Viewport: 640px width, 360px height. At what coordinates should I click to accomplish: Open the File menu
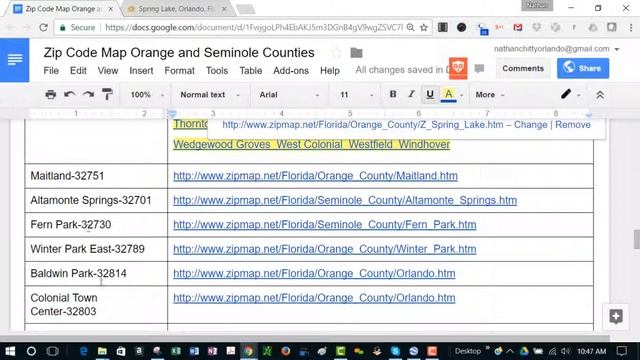coord(51,71)
